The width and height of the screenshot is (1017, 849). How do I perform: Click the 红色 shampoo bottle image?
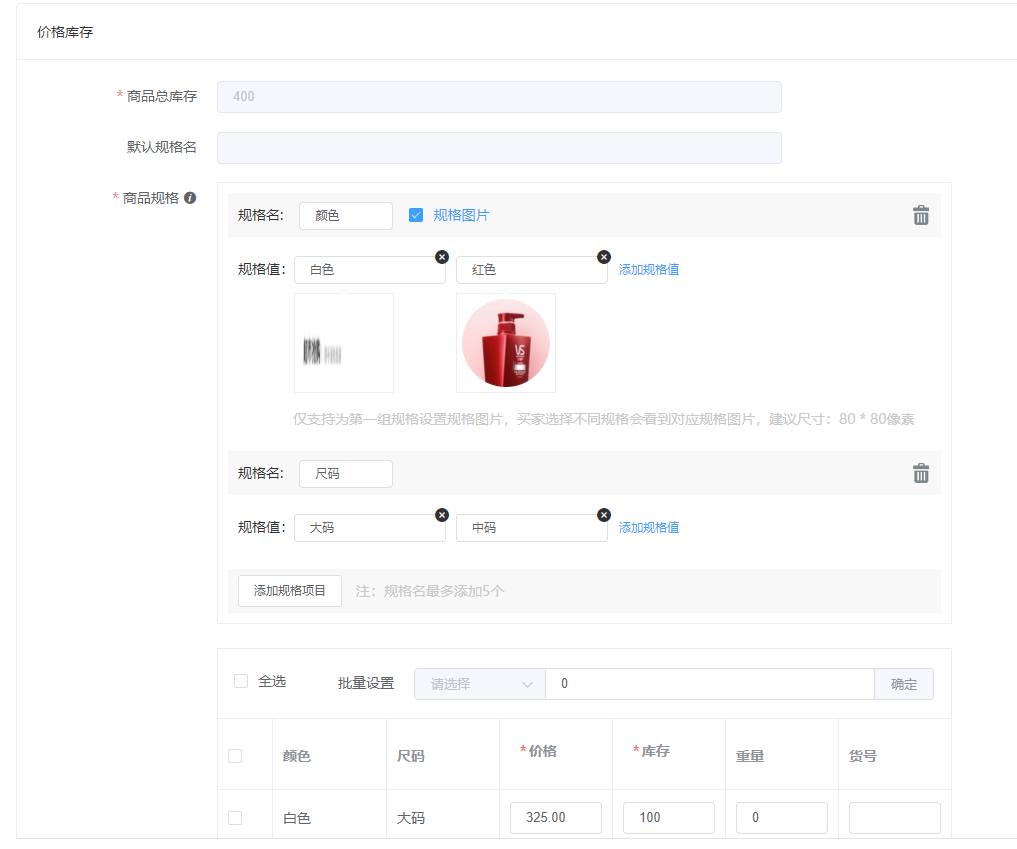[x=506, y=343]
